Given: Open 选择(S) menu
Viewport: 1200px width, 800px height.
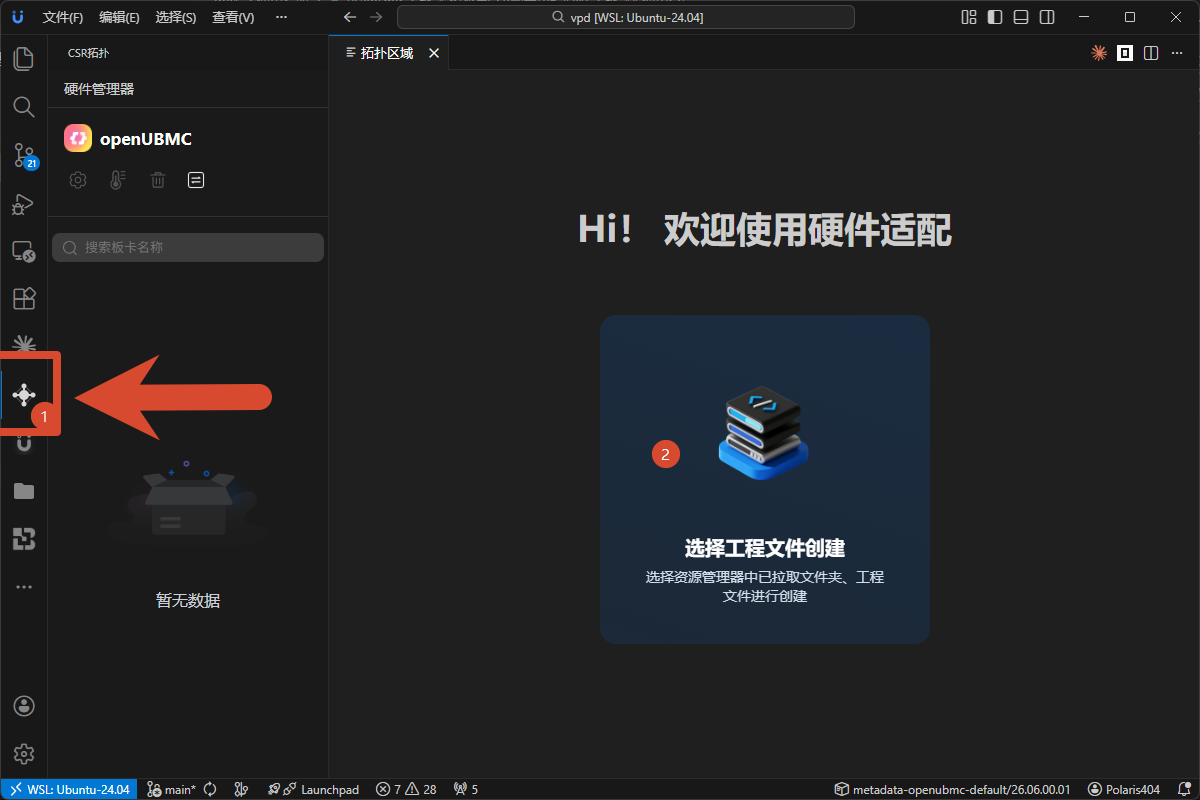Looking at the screenshot, I should [x=176, y=17].
